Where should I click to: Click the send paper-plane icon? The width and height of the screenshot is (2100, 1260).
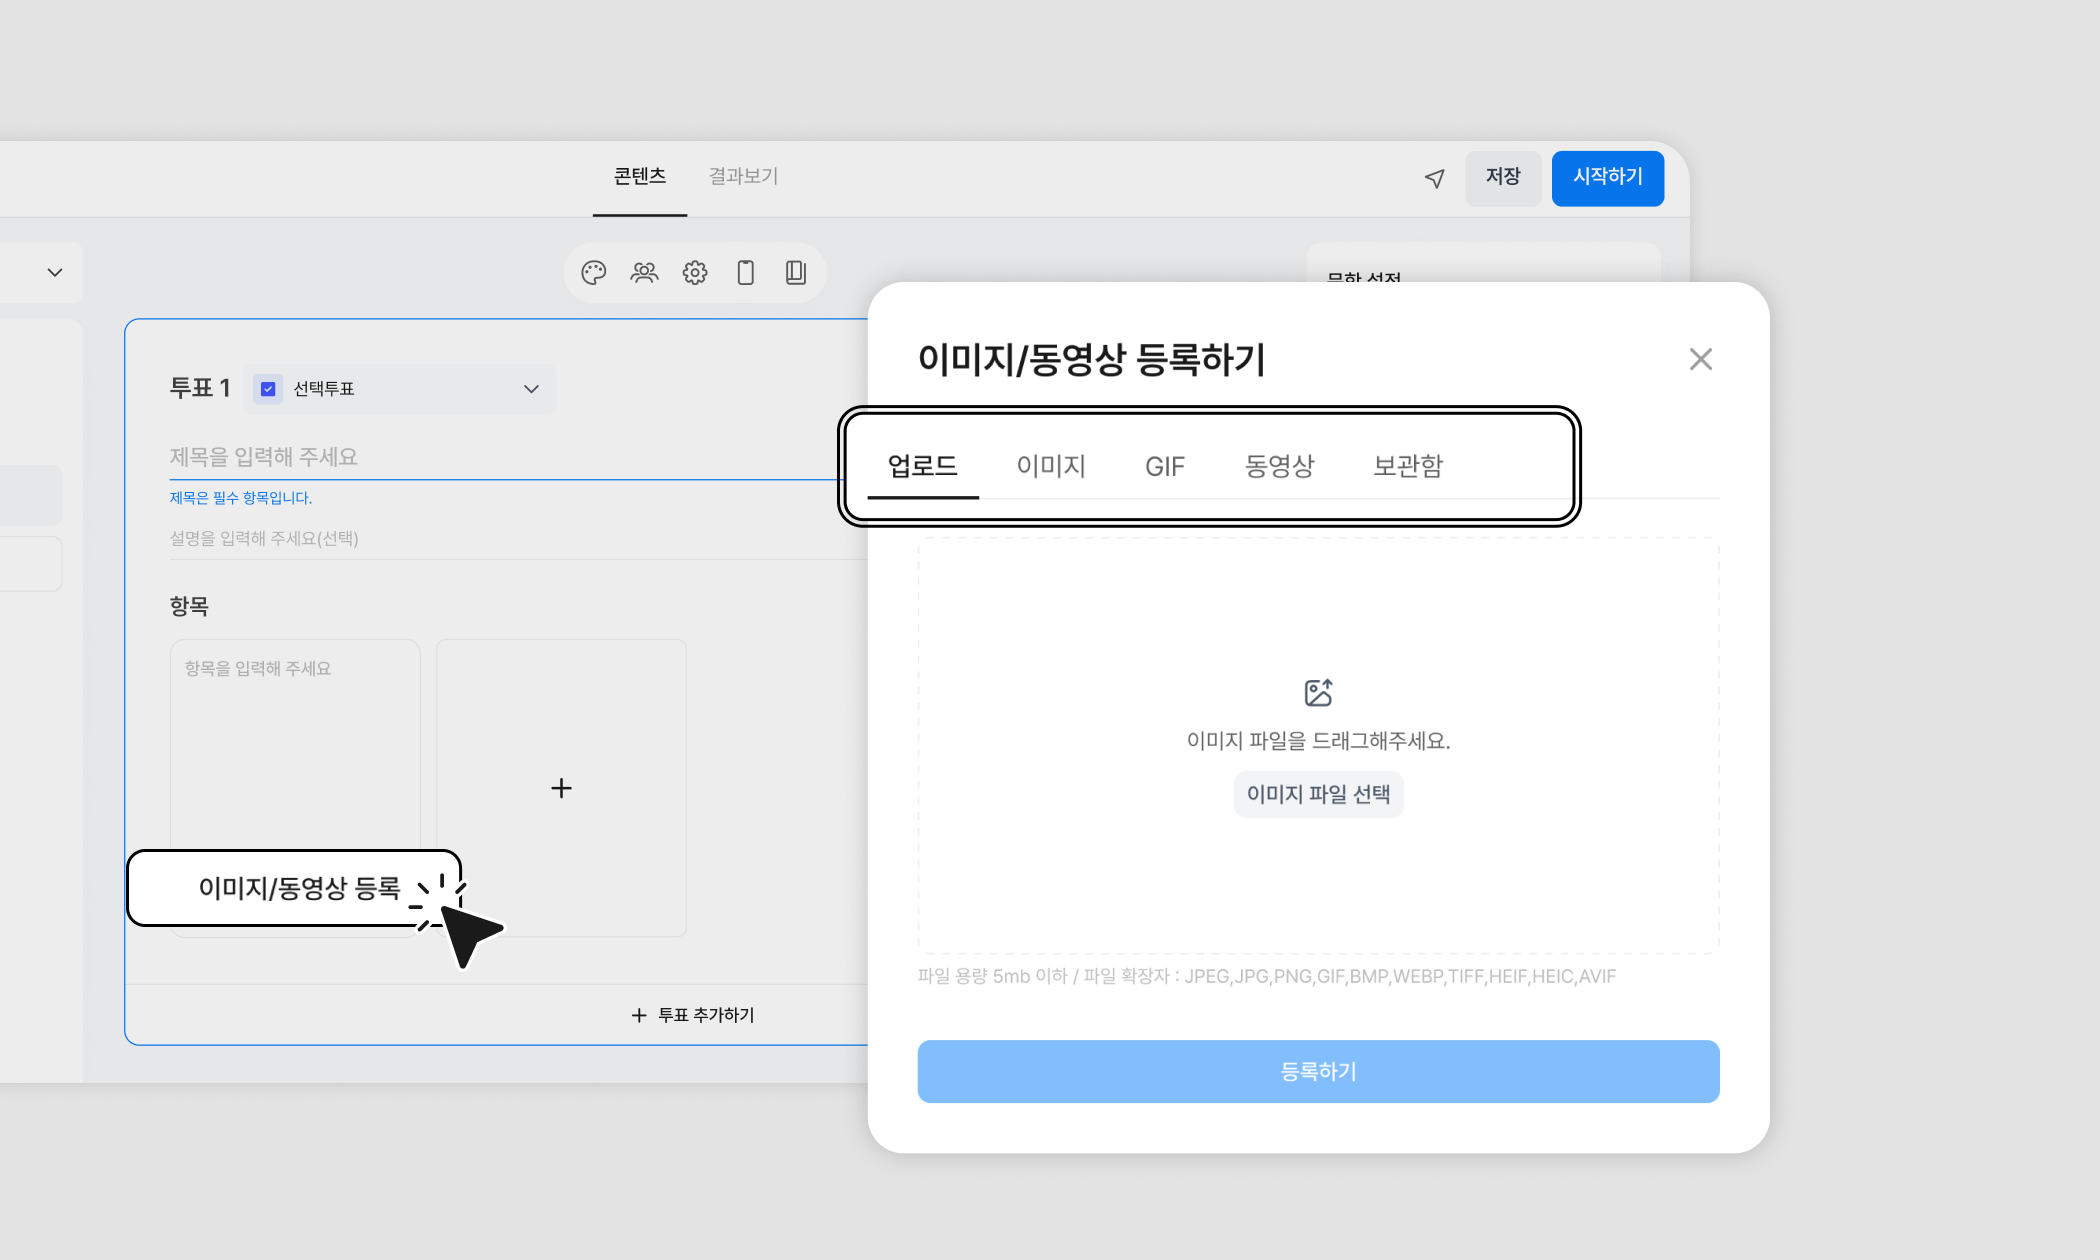(1435, 178)
